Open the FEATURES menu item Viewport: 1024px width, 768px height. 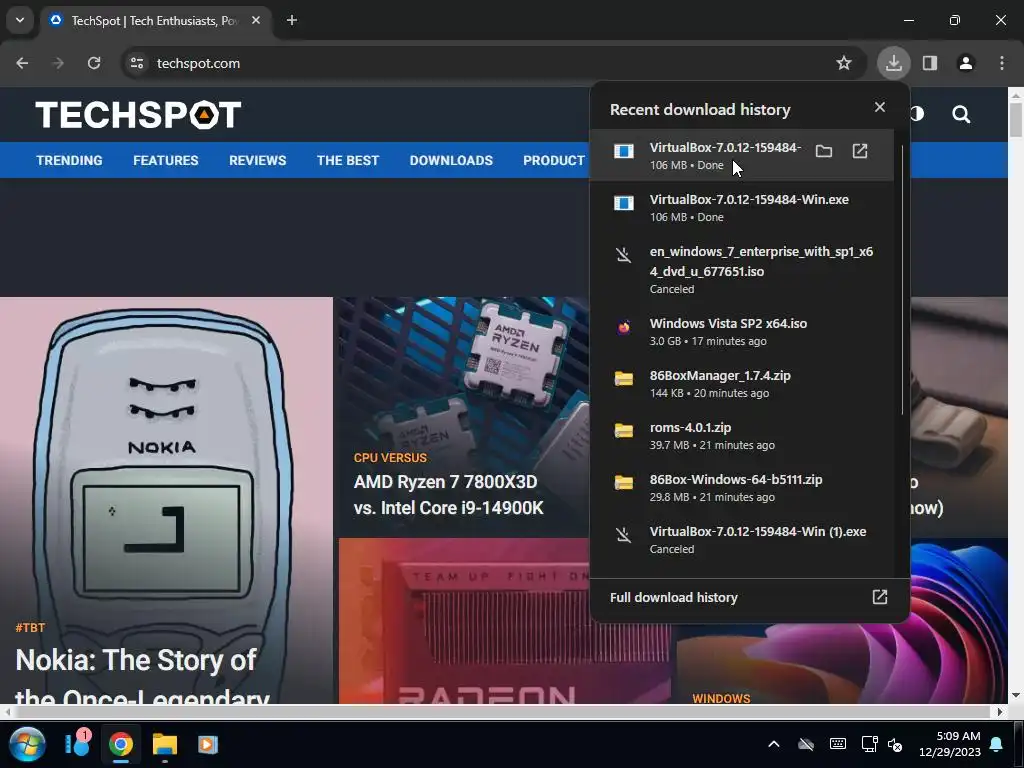click(166, 161)
